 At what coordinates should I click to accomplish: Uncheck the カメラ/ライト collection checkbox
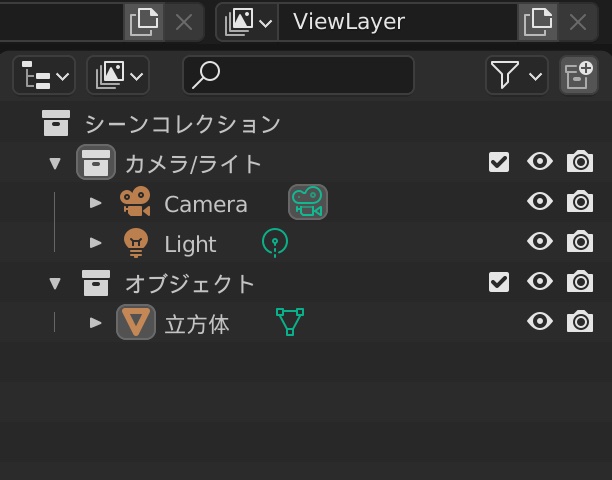(499, 162)
